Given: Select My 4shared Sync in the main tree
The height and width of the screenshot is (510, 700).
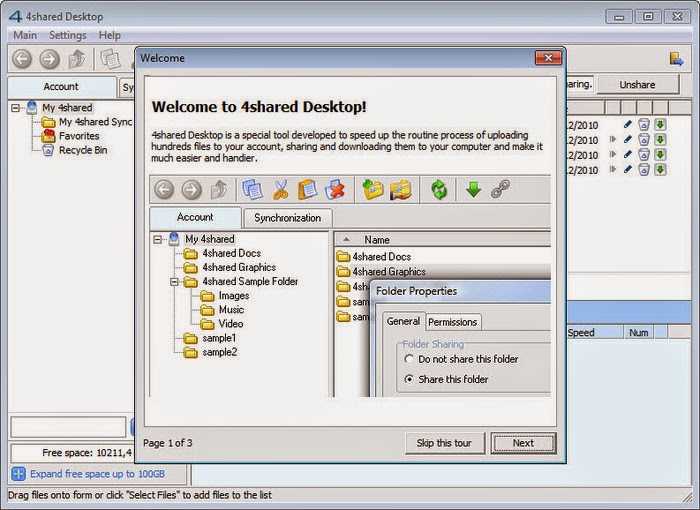Looking at the screenshot, I should pyautogui.click(x=96, y=122).
